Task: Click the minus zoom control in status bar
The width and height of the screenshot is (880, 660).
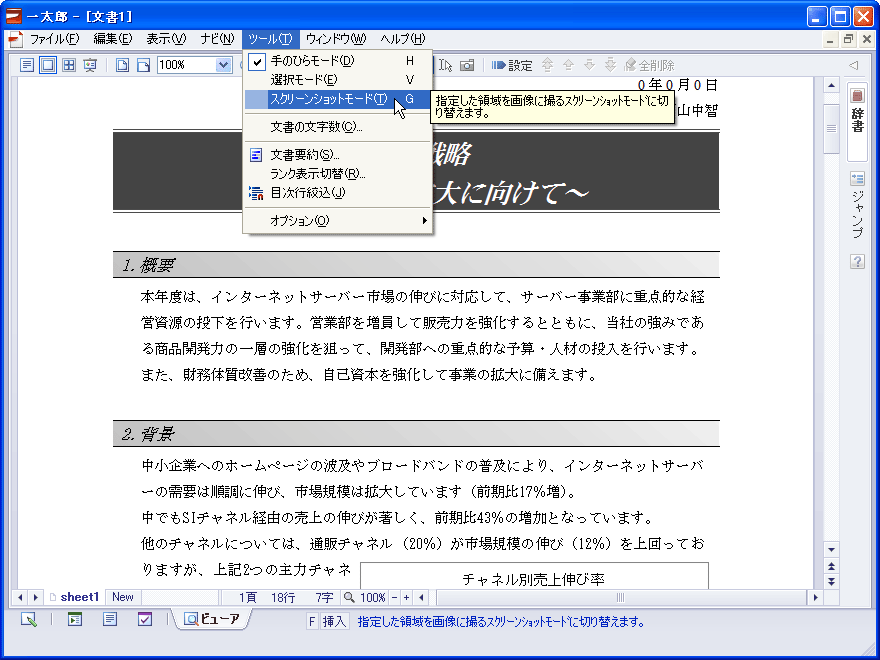Action: pos(393,597)
